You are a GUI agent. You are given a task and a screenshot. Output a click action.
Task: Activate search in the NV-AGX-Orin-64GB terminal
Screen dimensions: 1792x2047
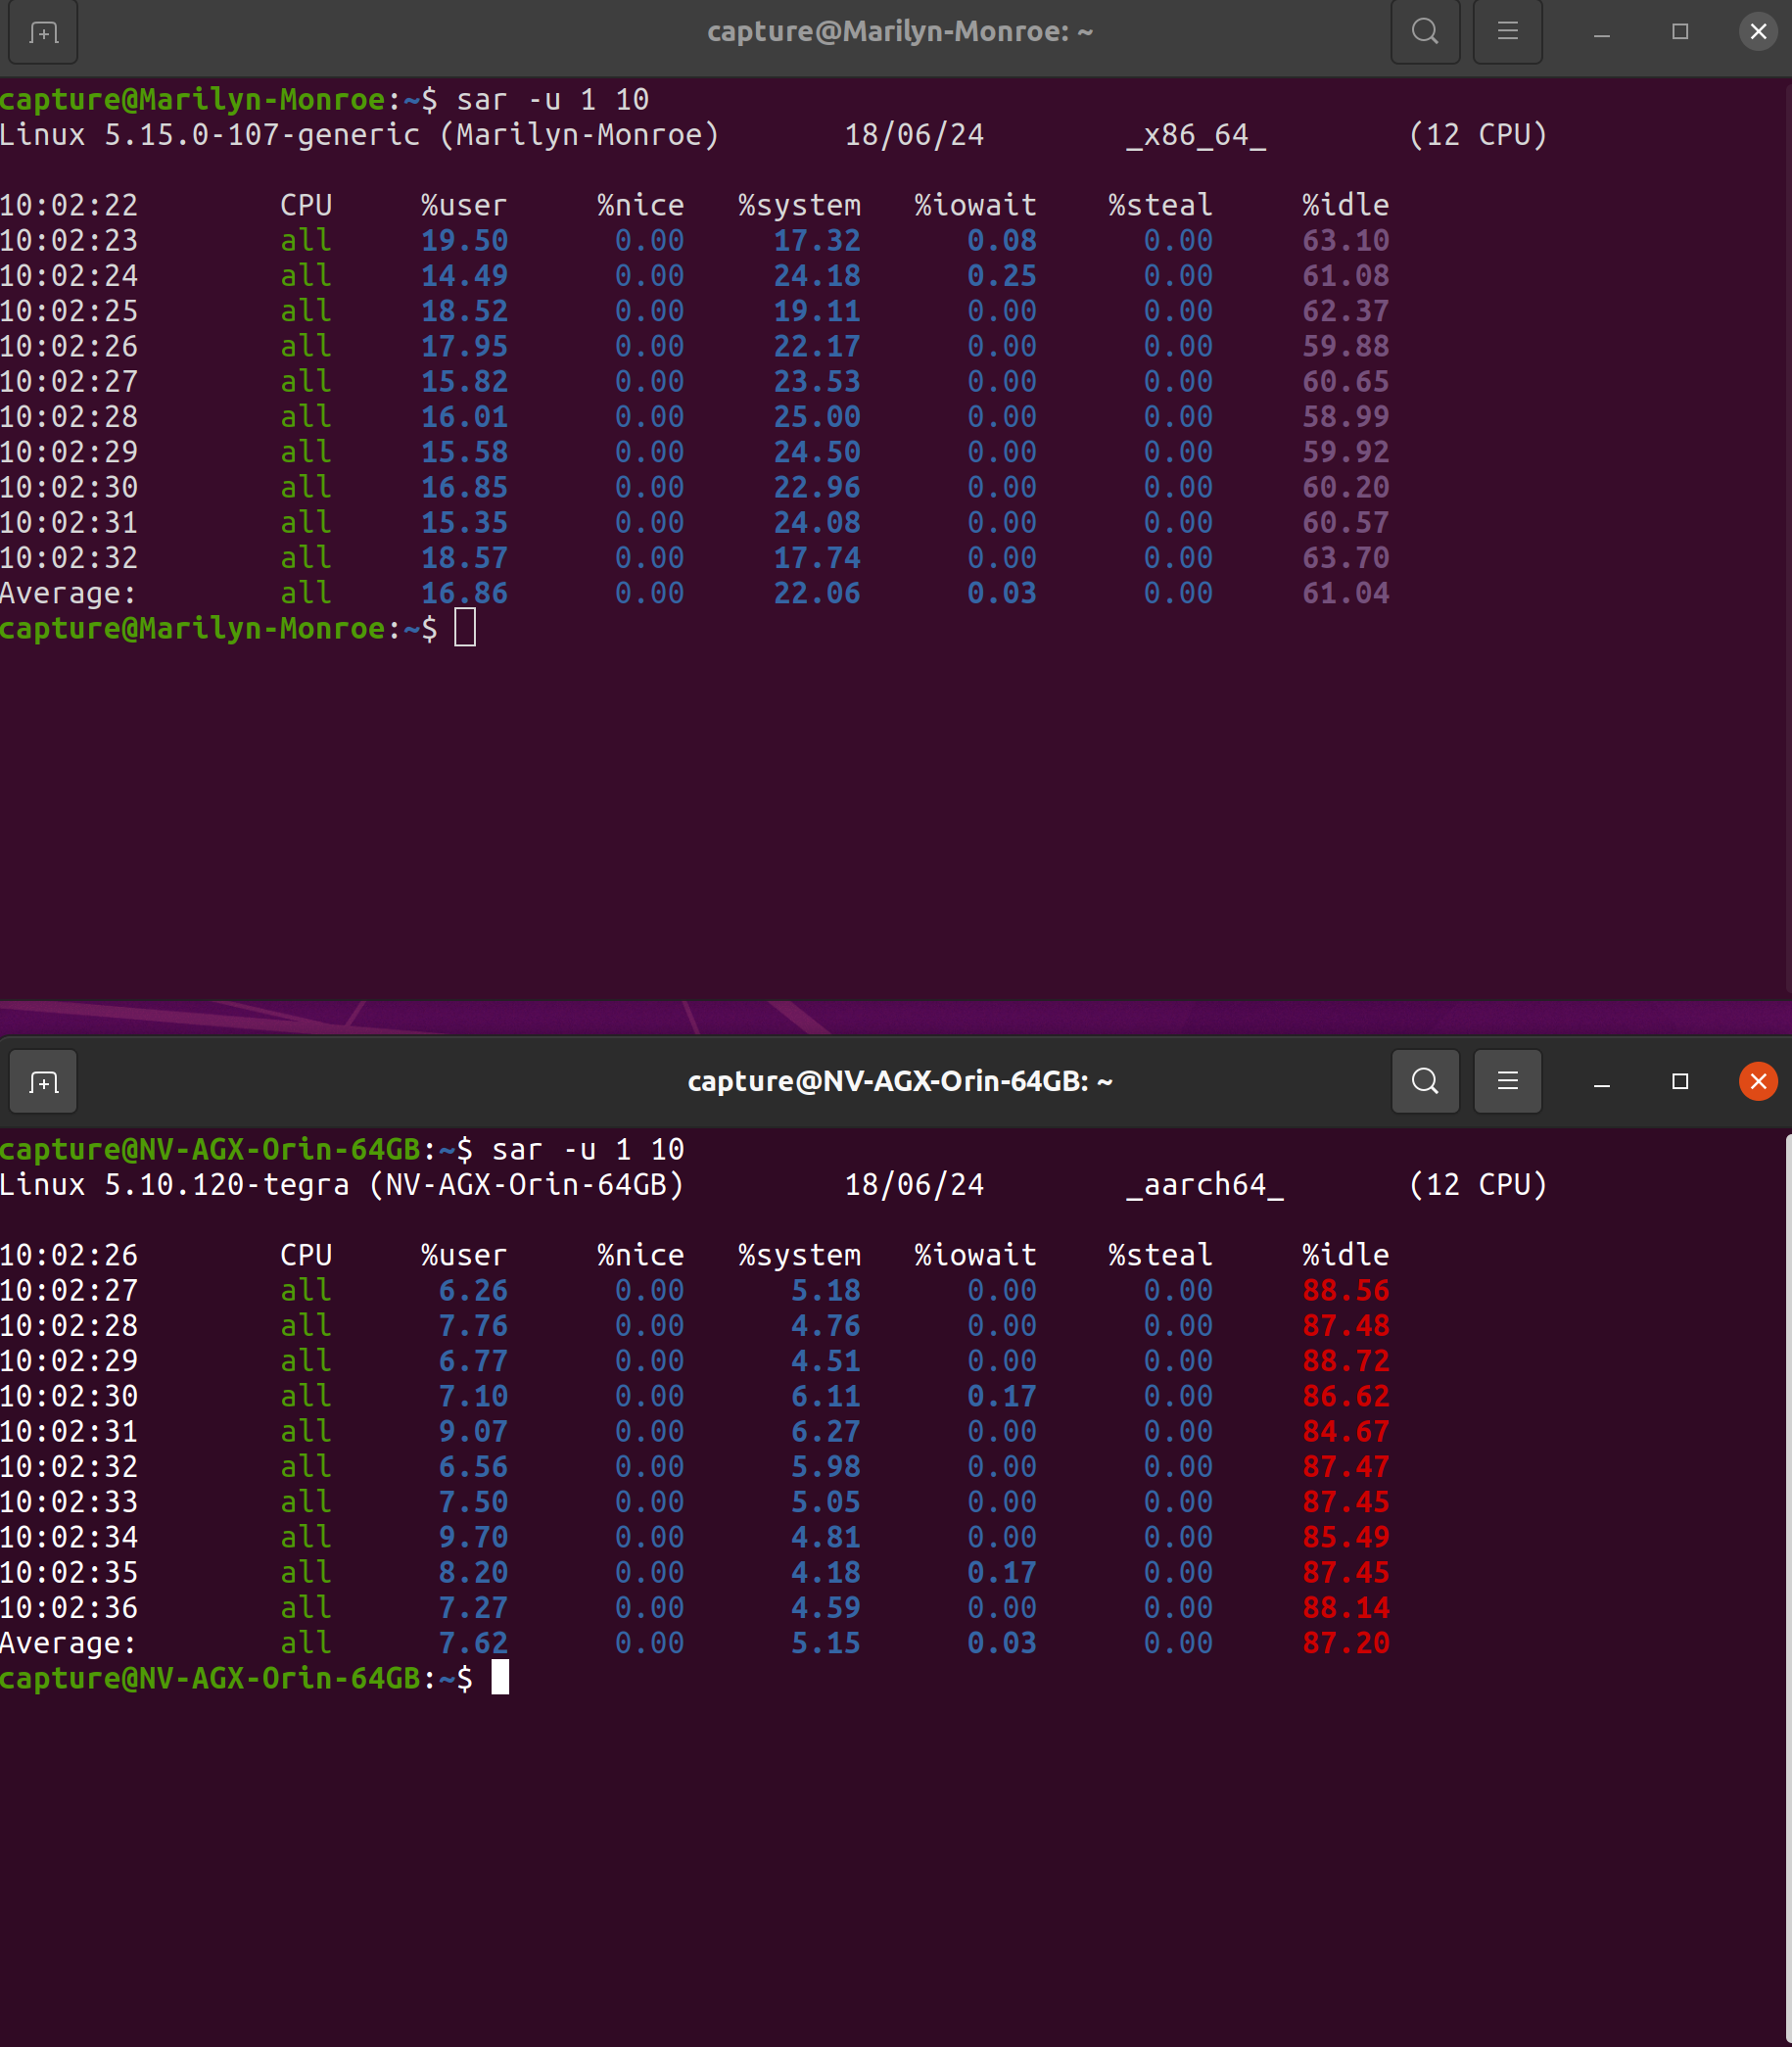(x=1424, y=1081)
